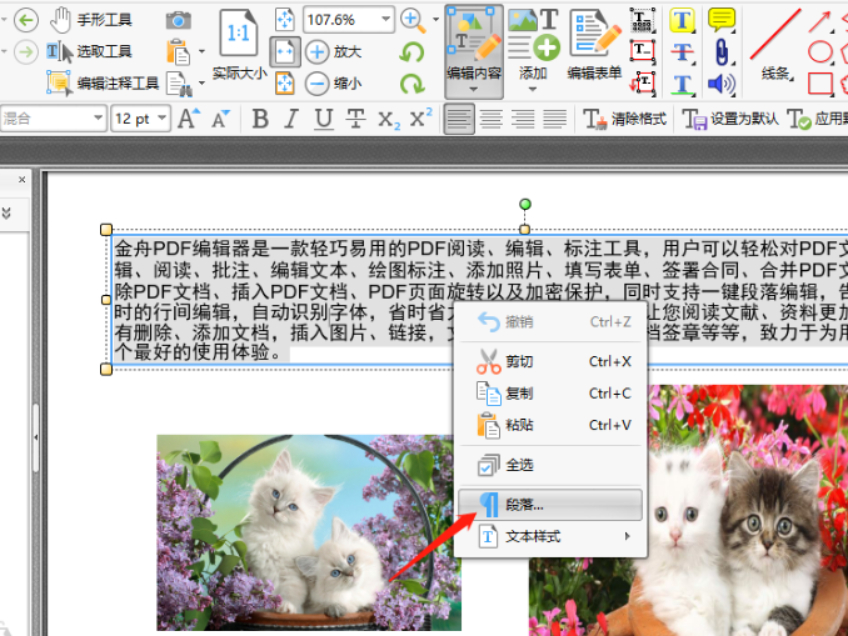Viewport: 848px width, 636px height.
Task: Rotate view clockwise with lower green arrow
Action: [x=412, y=83]
